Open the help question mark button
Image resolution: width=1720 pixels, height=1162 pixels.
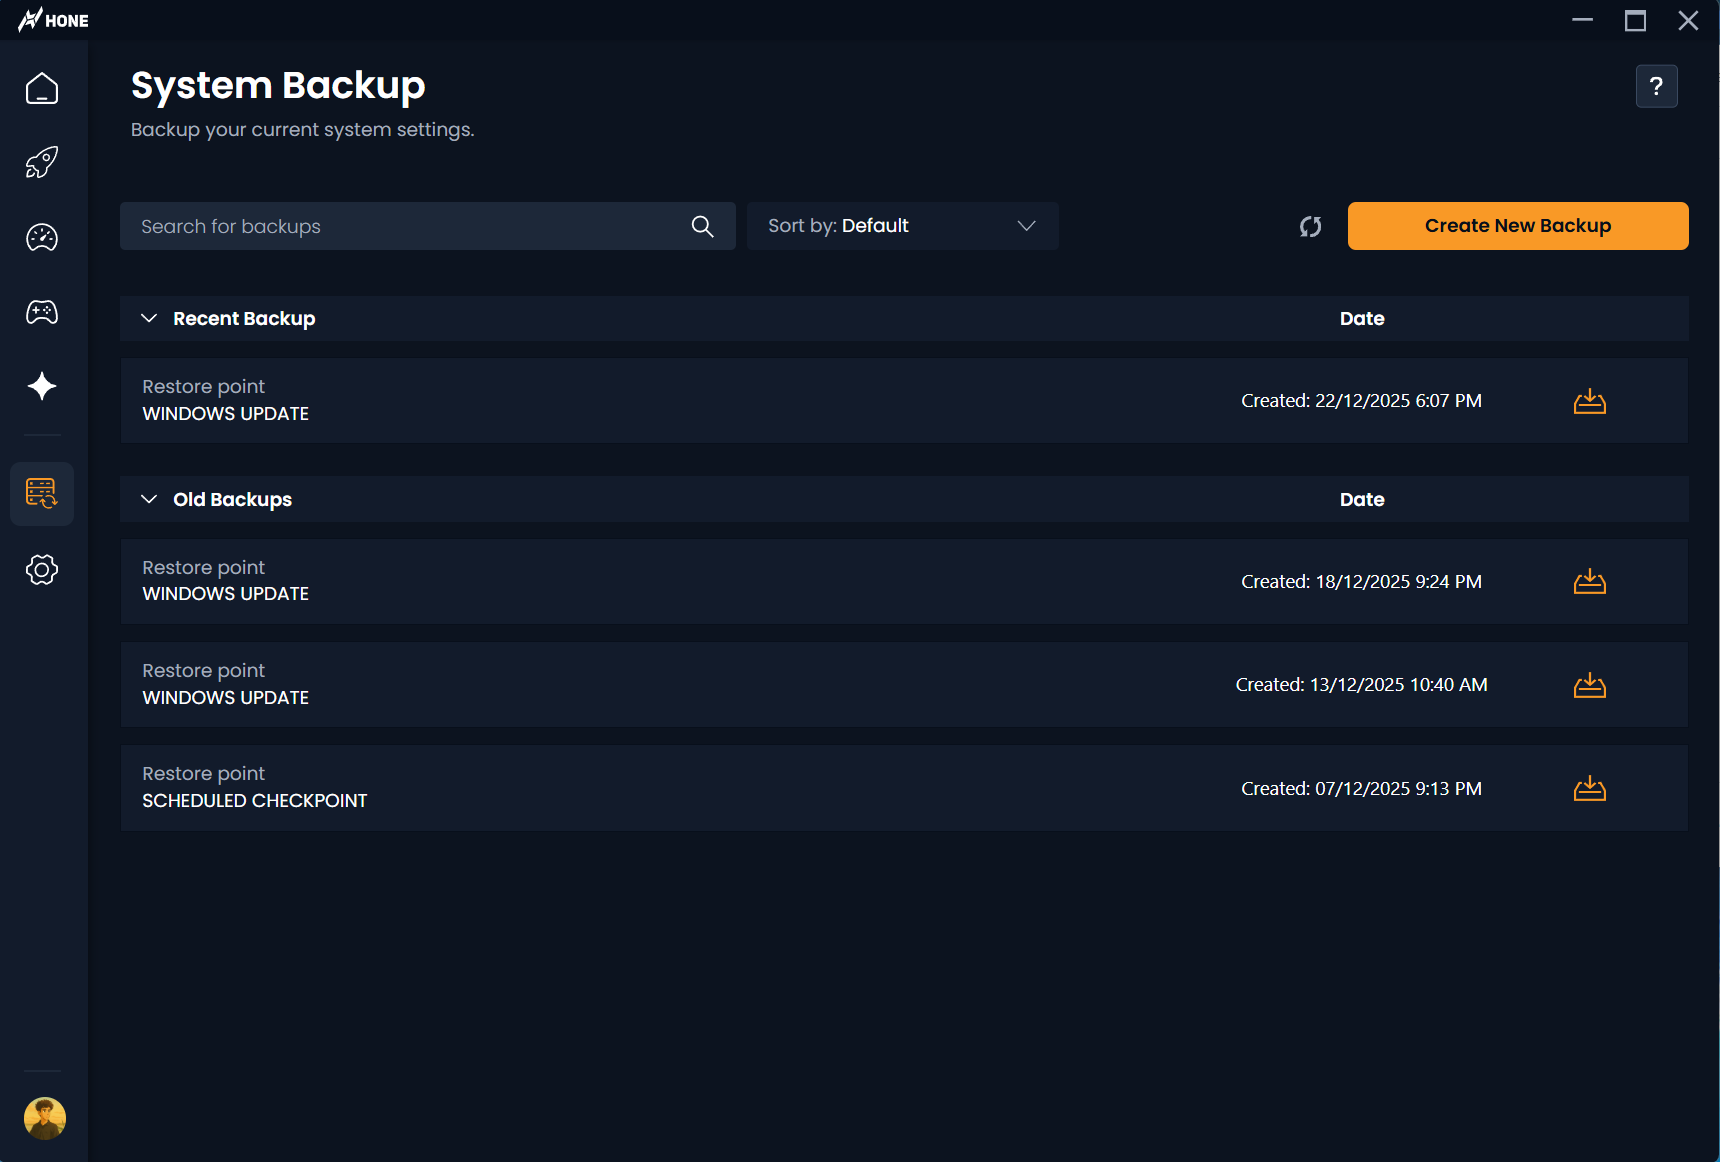(1656, 86)
